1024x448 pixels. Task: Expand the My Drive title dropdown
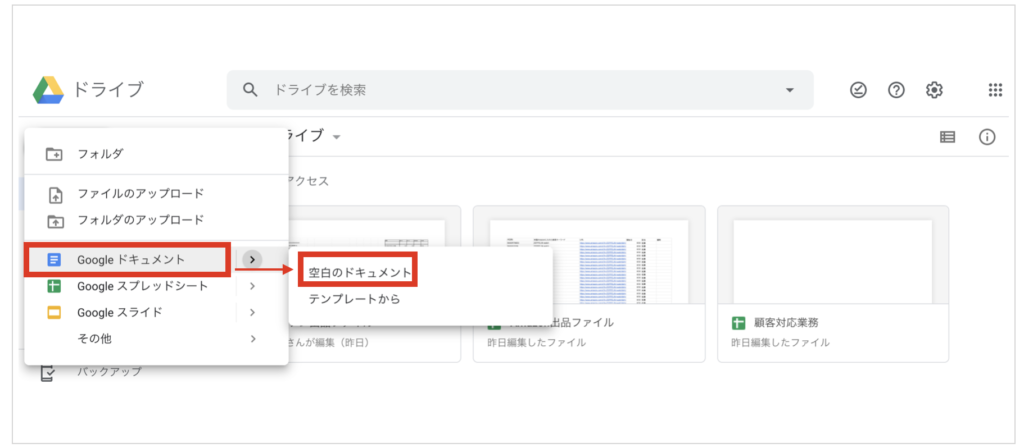(337, 137)
